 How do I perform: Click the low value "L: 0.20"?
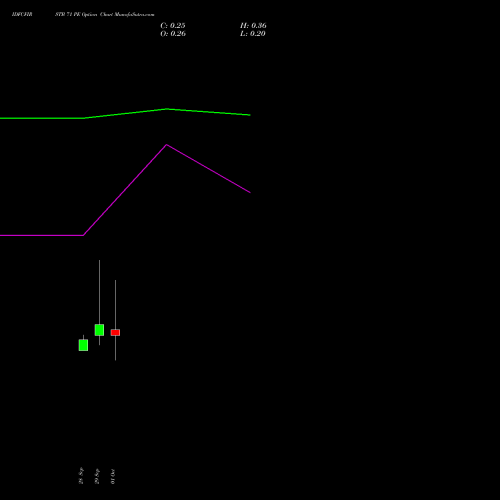coord(253,34)
